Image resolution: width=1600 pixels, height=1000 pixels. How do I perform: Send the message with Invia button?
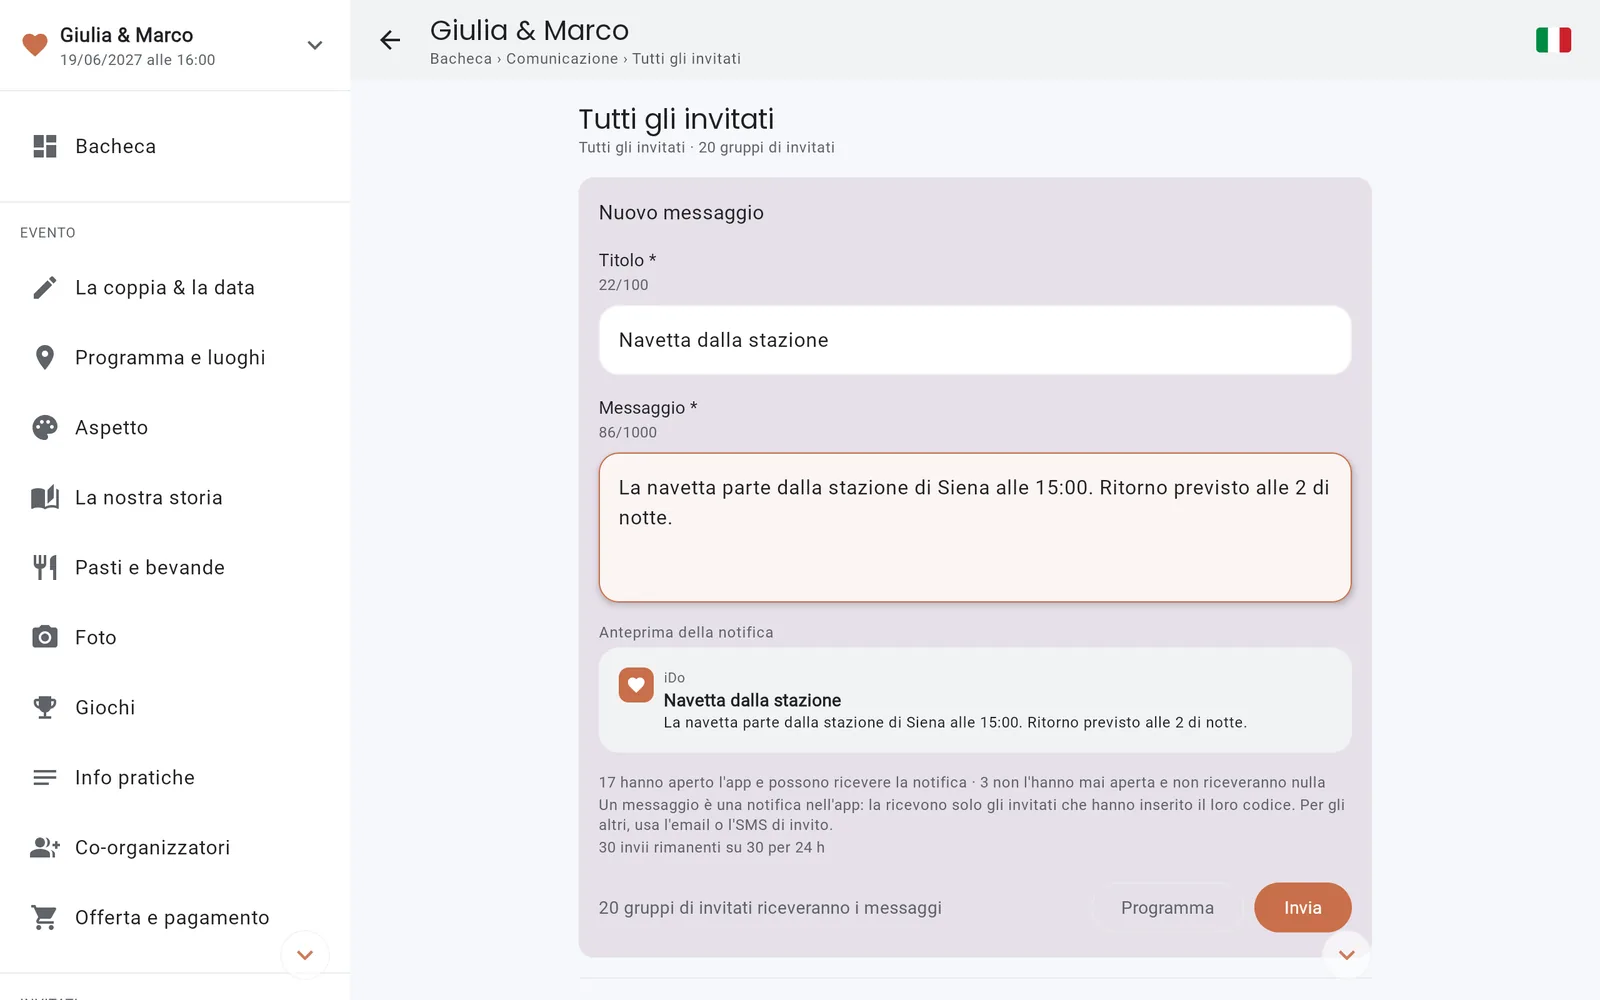point(1303,908)
